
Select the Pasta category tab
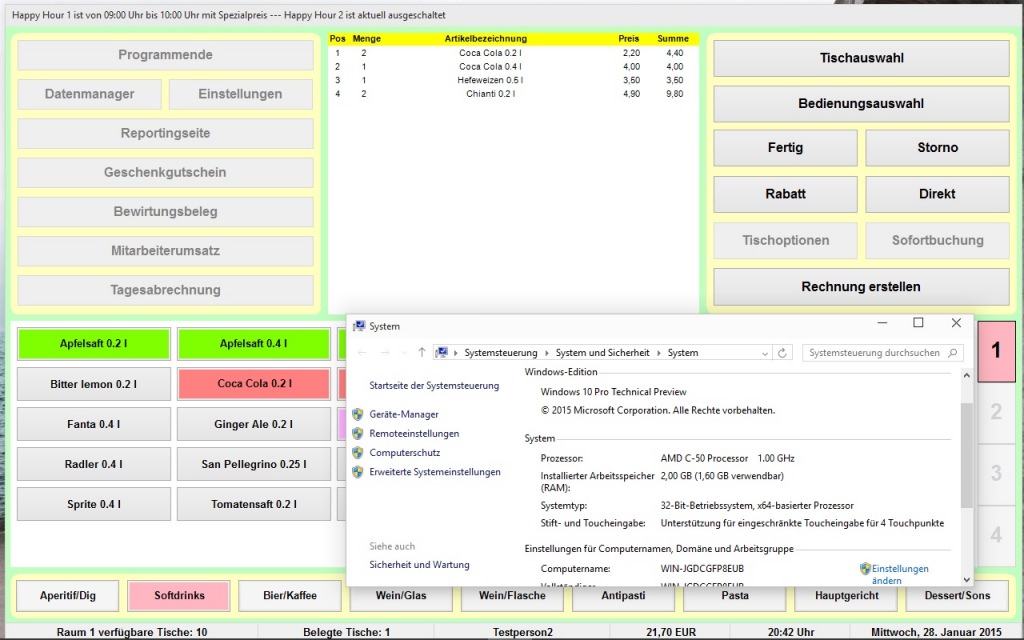click(x=735, y=597)
